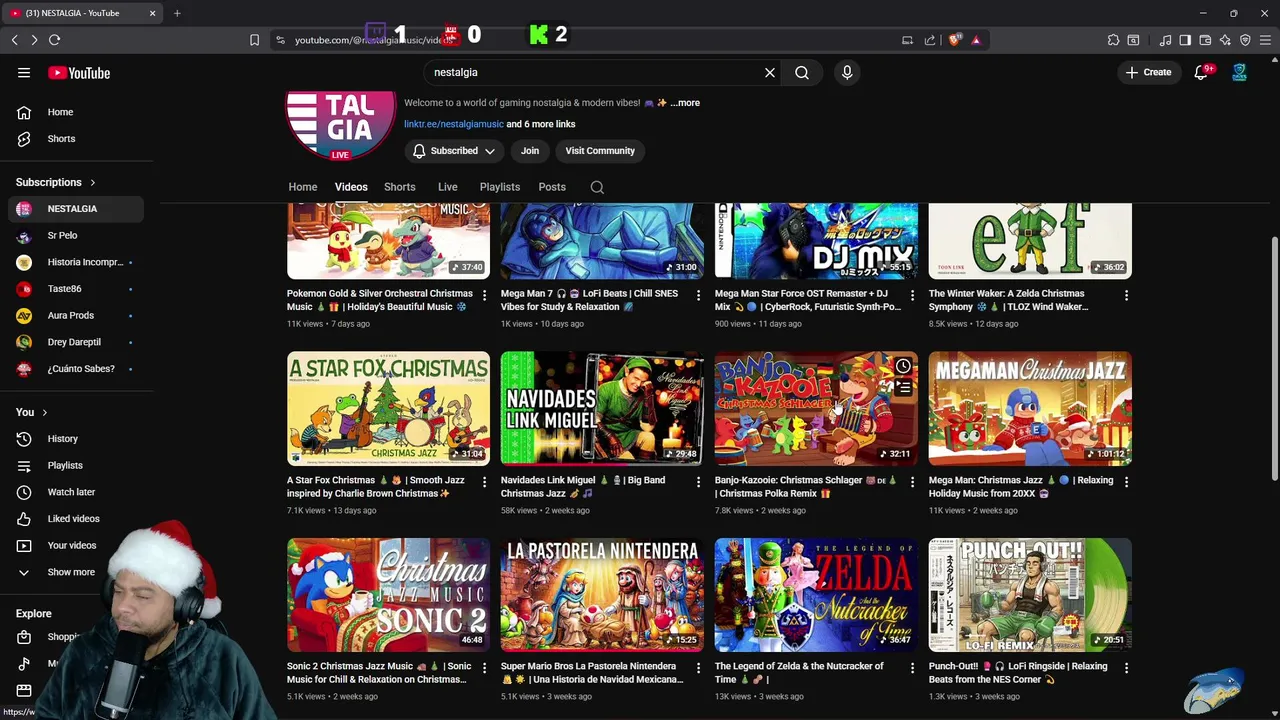
Task: Open options for Mega Man Star Force video
Action: (x=912, y=295)
